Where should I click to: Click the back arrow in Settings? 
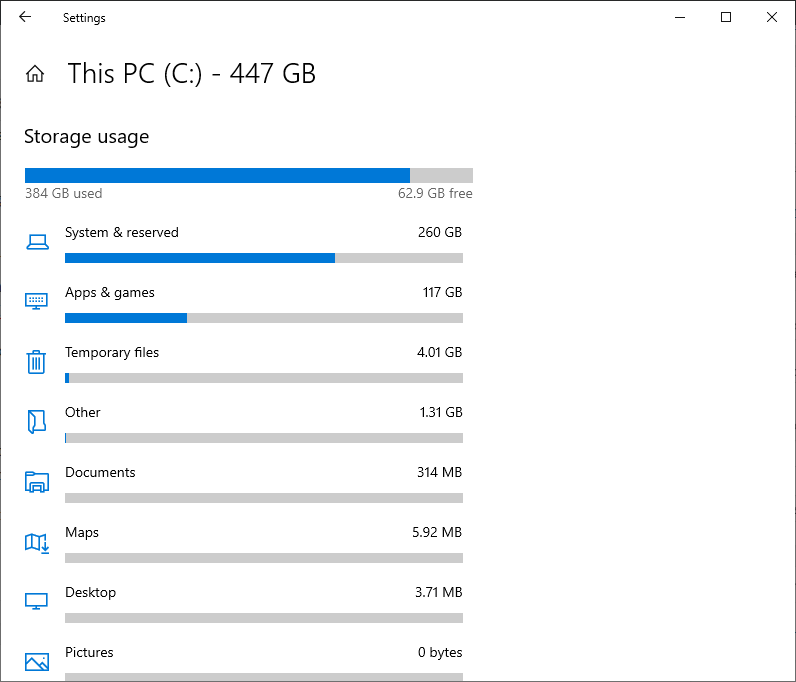[x=25, y=17]
